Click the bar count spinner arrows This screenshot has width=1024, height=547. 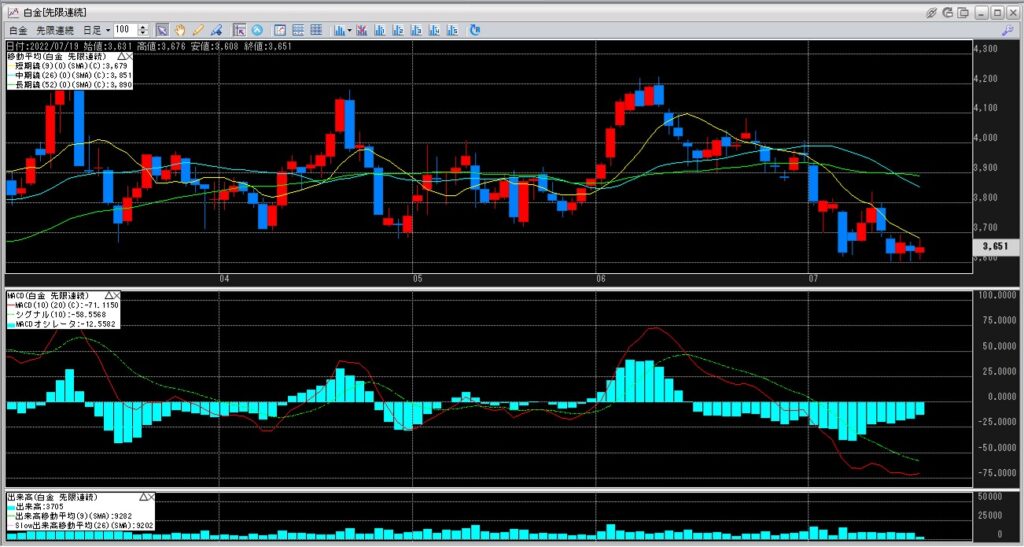[x=143, y=30]
